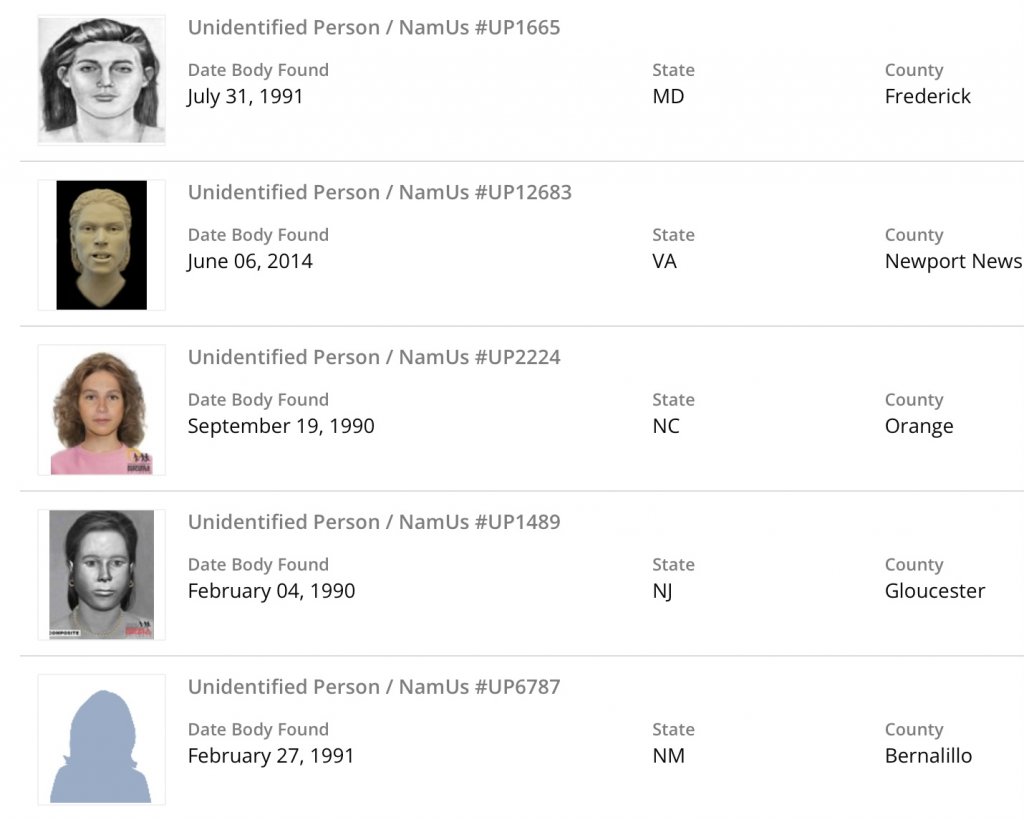Click the NC state value
Image resolution: width=1024 pixels, height=820 pixels.
(666, 427)
